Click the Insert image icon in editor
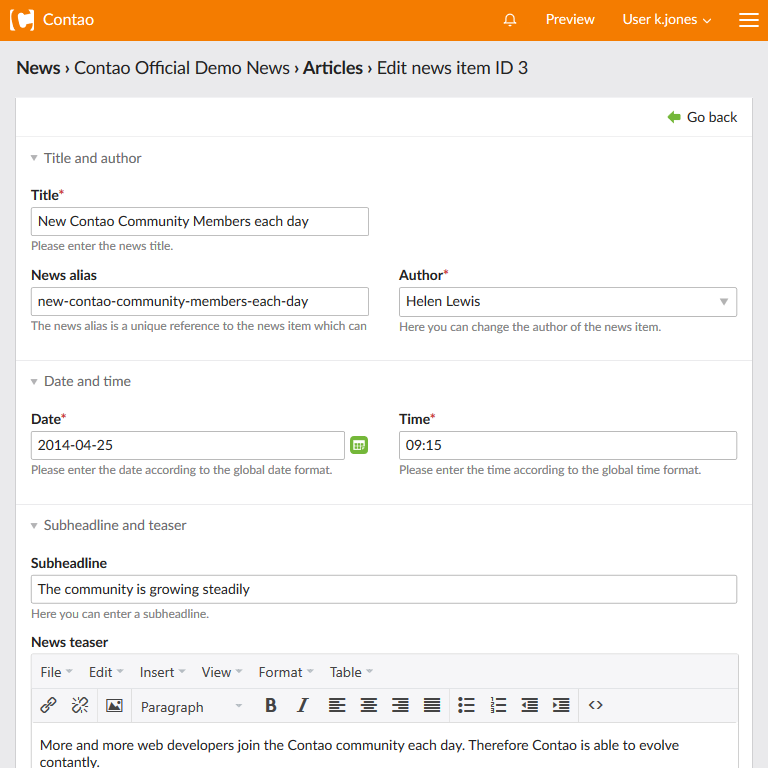The height and width of the screenshot is (768, 768). point(114,705)
